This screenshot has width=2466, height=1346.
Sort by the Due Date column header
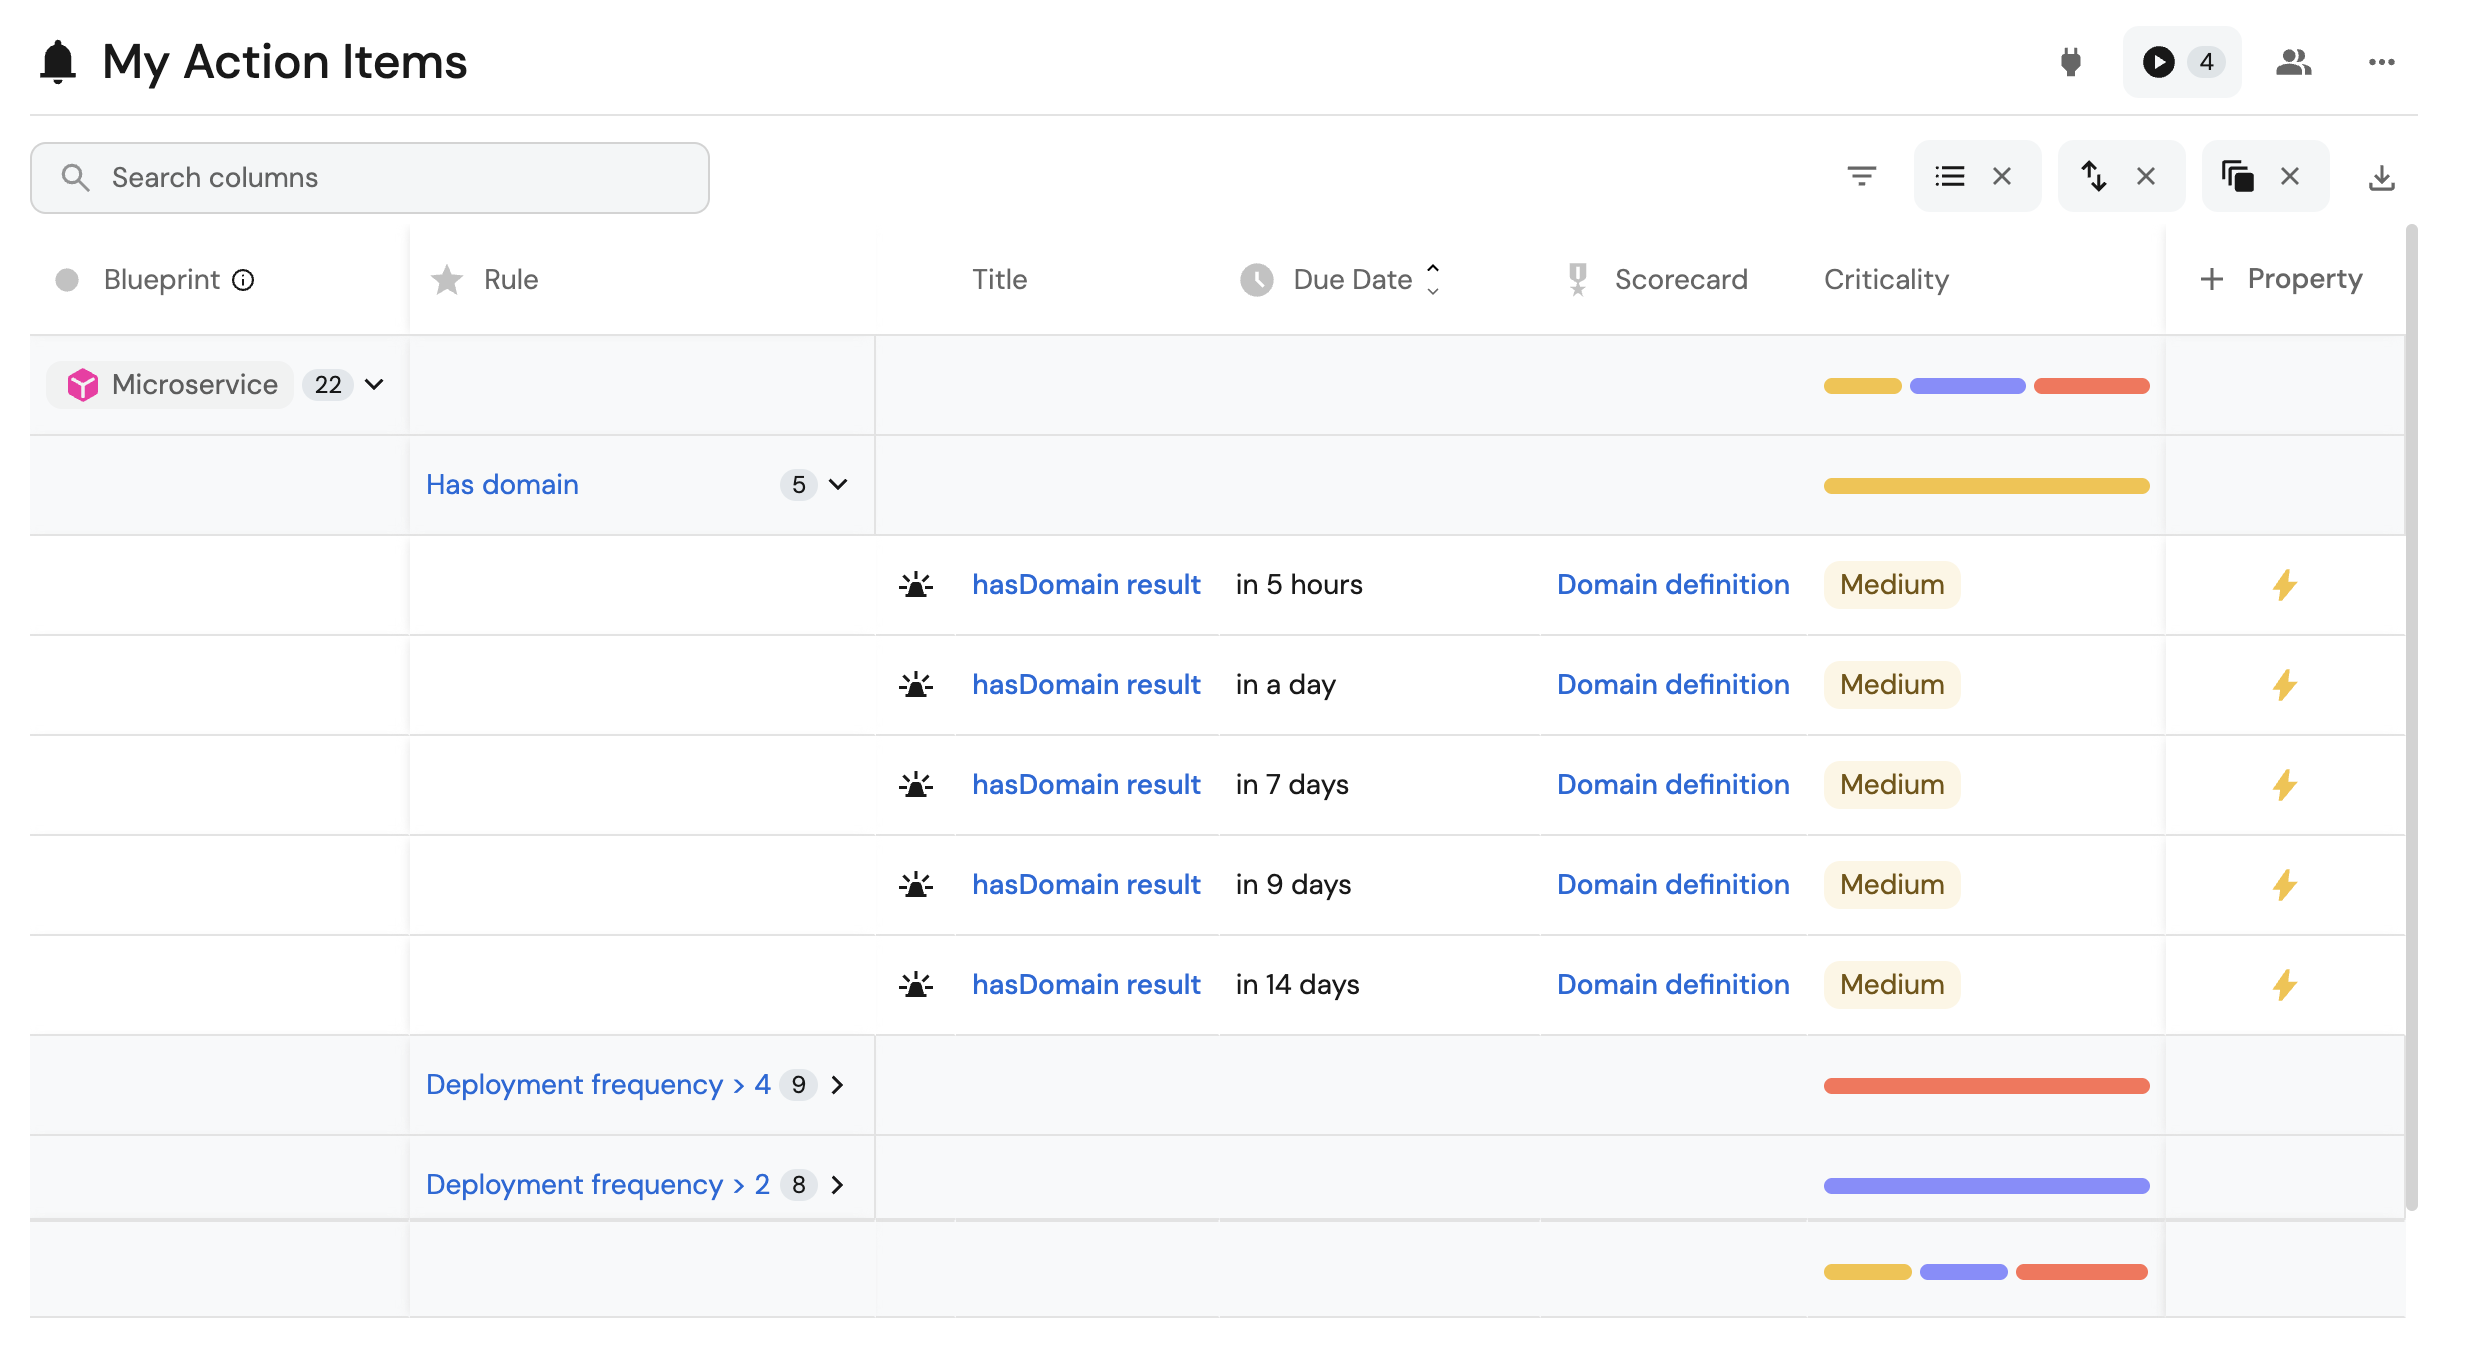pyautogui.click(x=1352, y=280)
